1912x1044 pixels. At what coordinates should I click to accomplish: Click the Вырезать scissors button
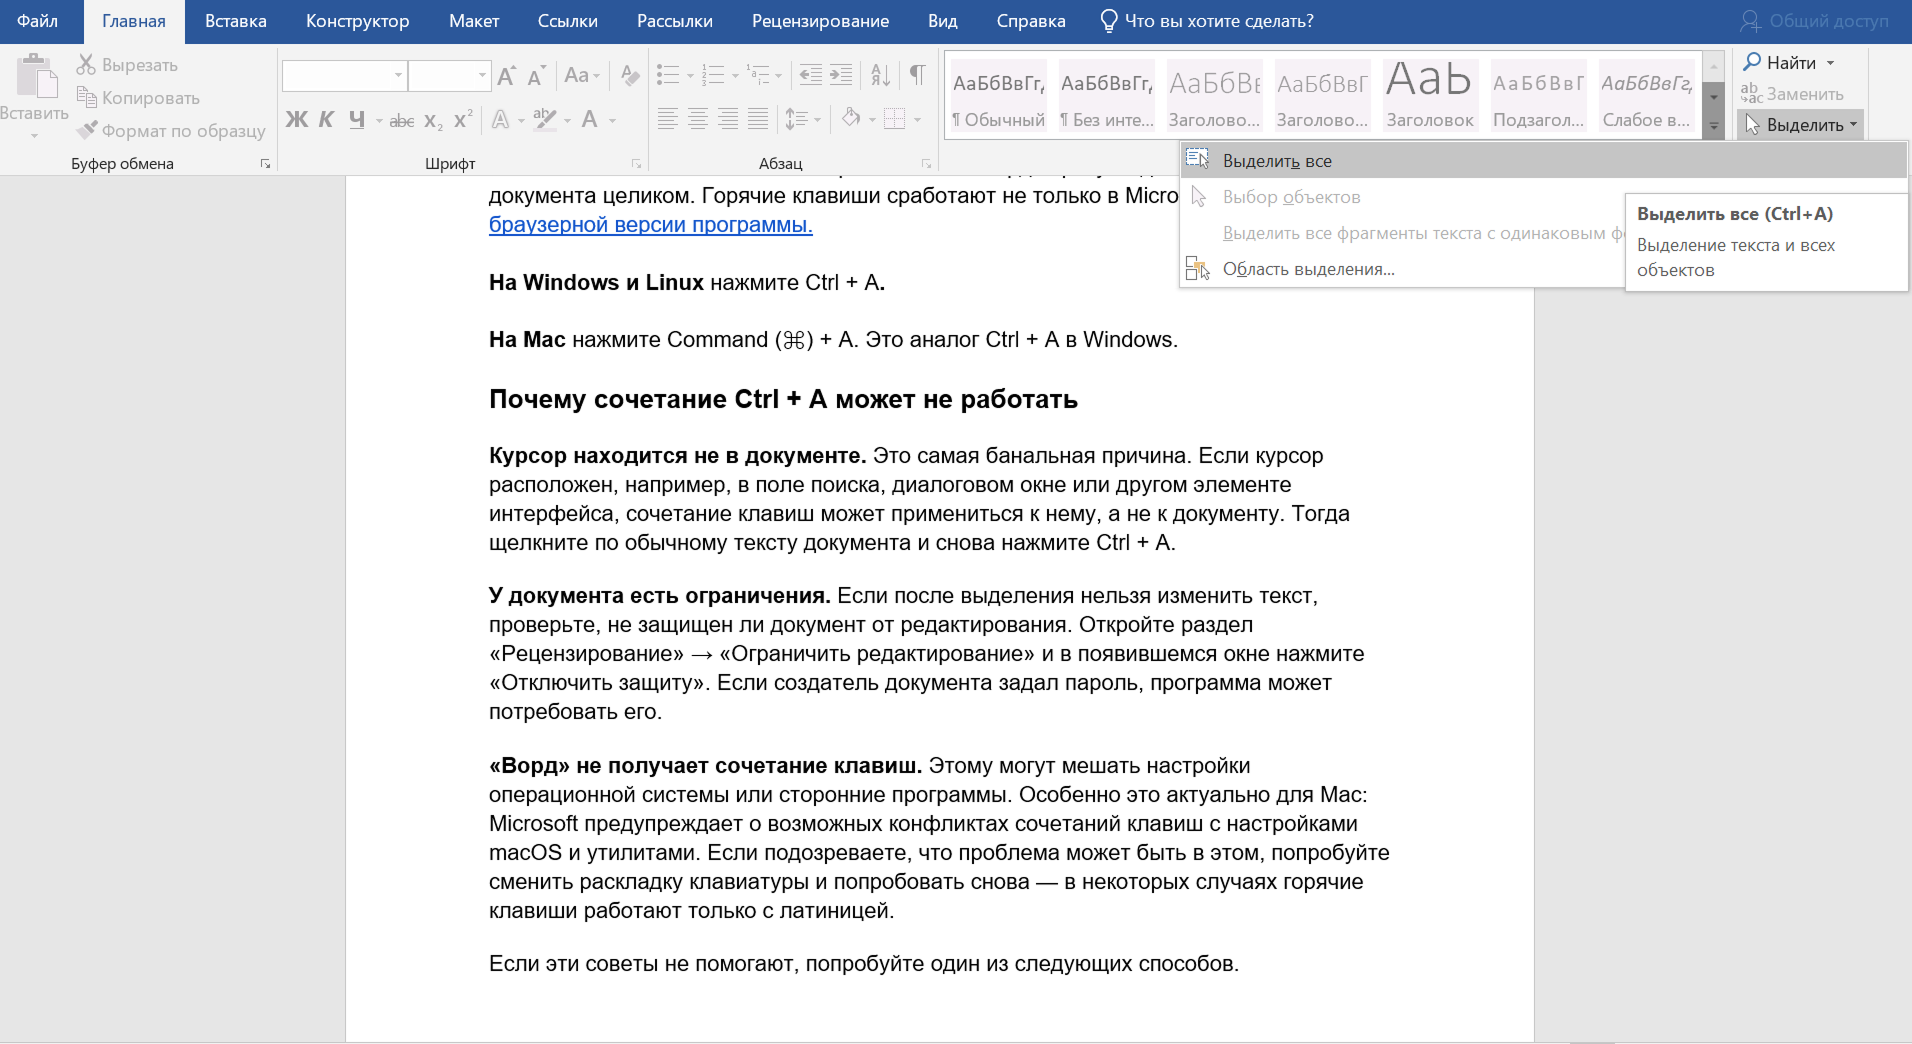pyautogui.click(x=128, y=65)
